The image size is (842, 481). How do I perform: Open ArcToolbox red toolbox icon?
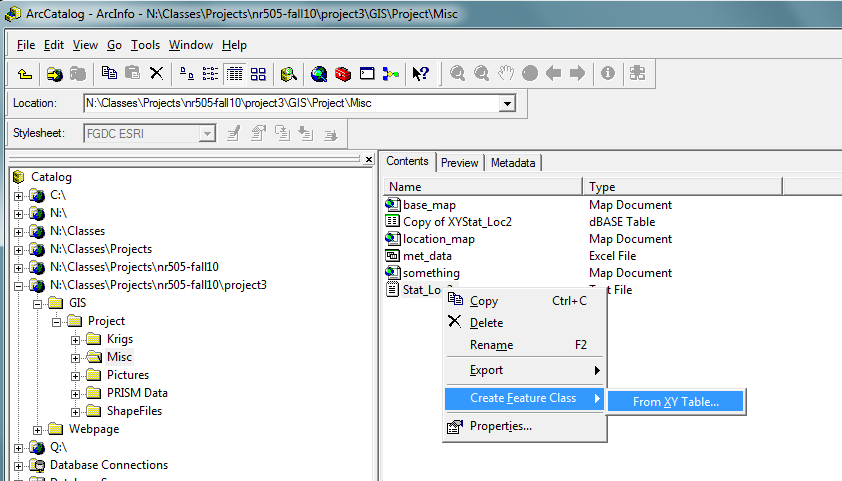pos(343,74)
